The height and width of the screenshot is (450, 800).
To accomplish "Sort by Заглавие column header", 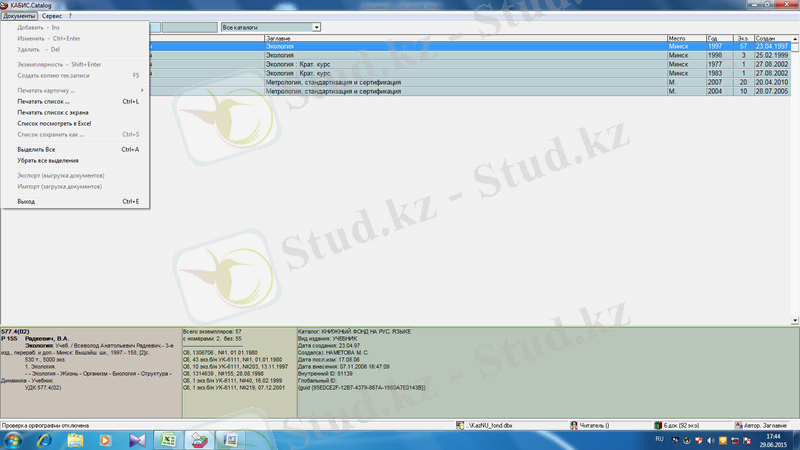I will click(466, 38).
